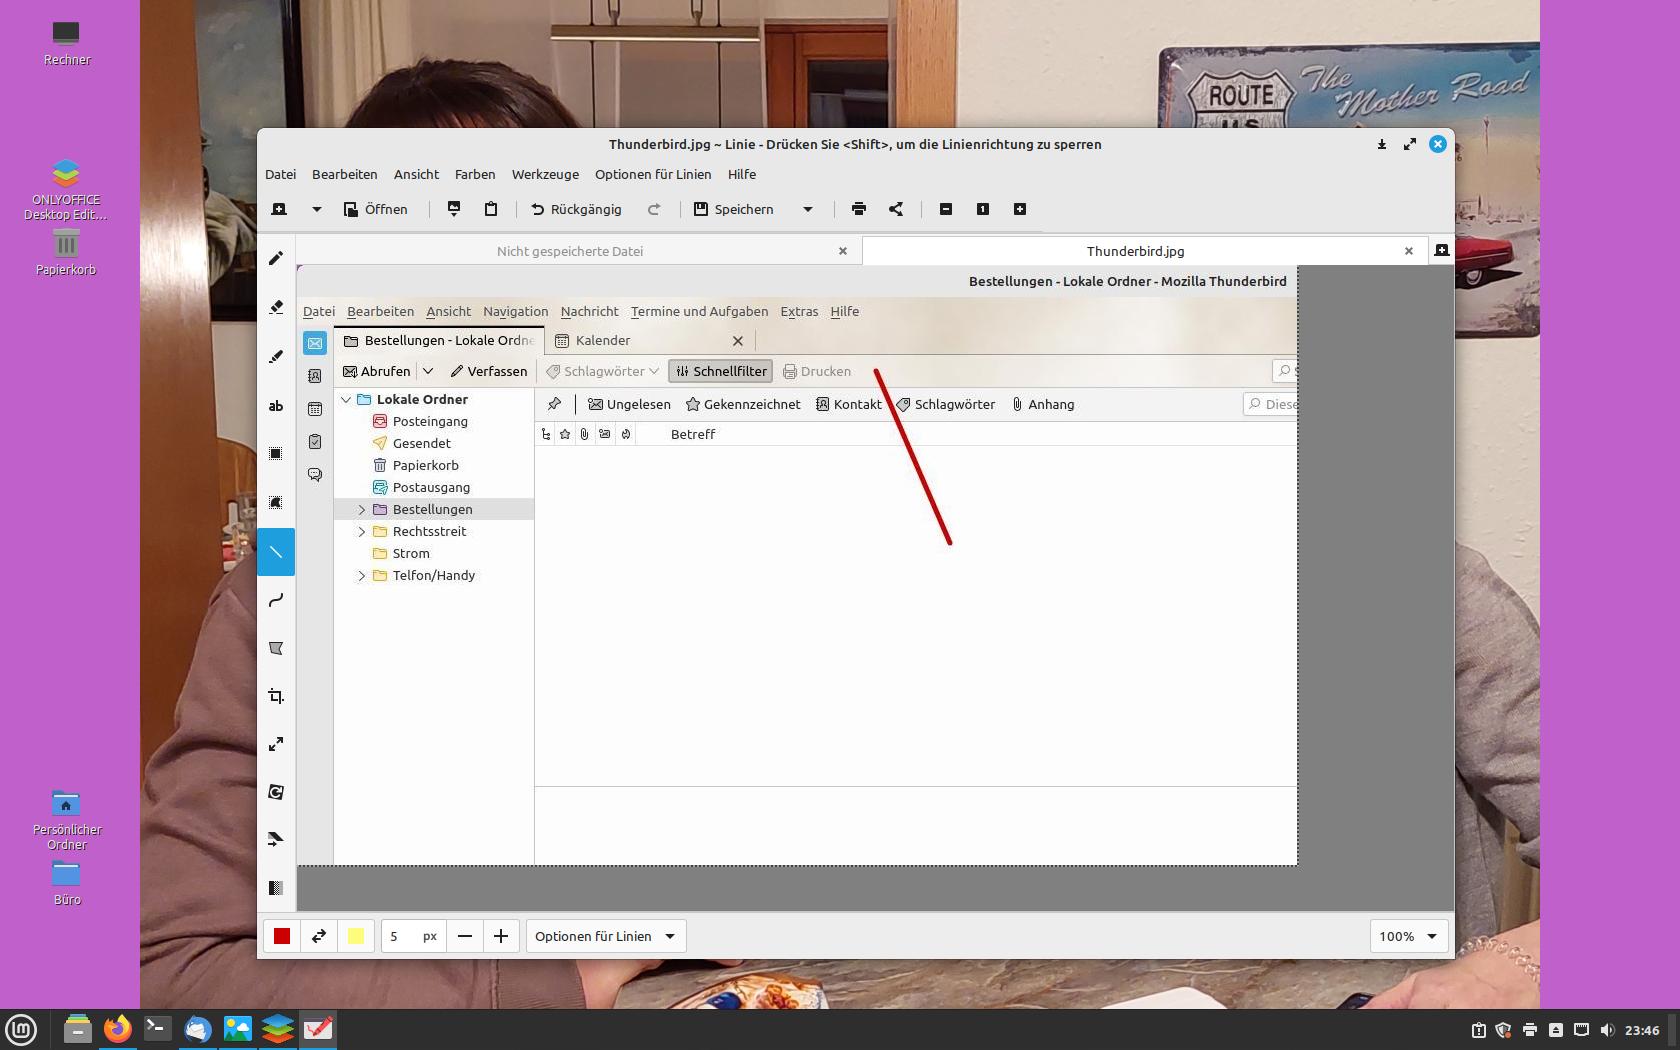Increase line size with the plus button

pyautogui.click(x=501, y=936)
